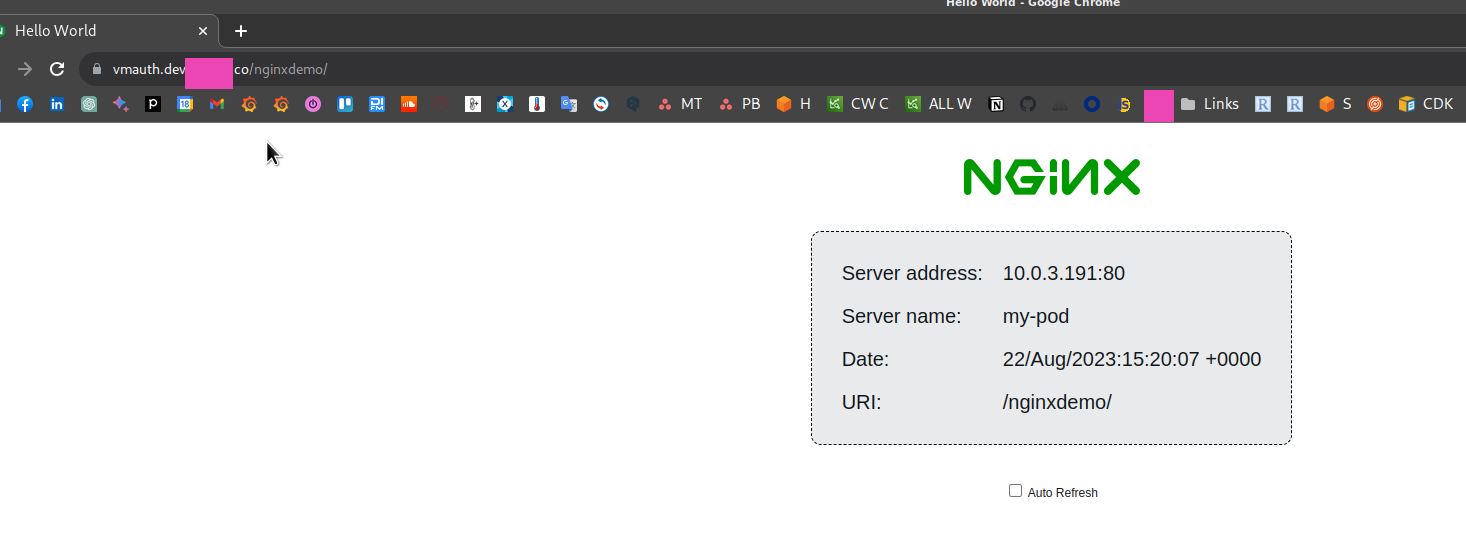Open the thermometer bookmark
The width and height of the screenshot is (1466, 534).
pyautogui.click(x=537, y=104)
